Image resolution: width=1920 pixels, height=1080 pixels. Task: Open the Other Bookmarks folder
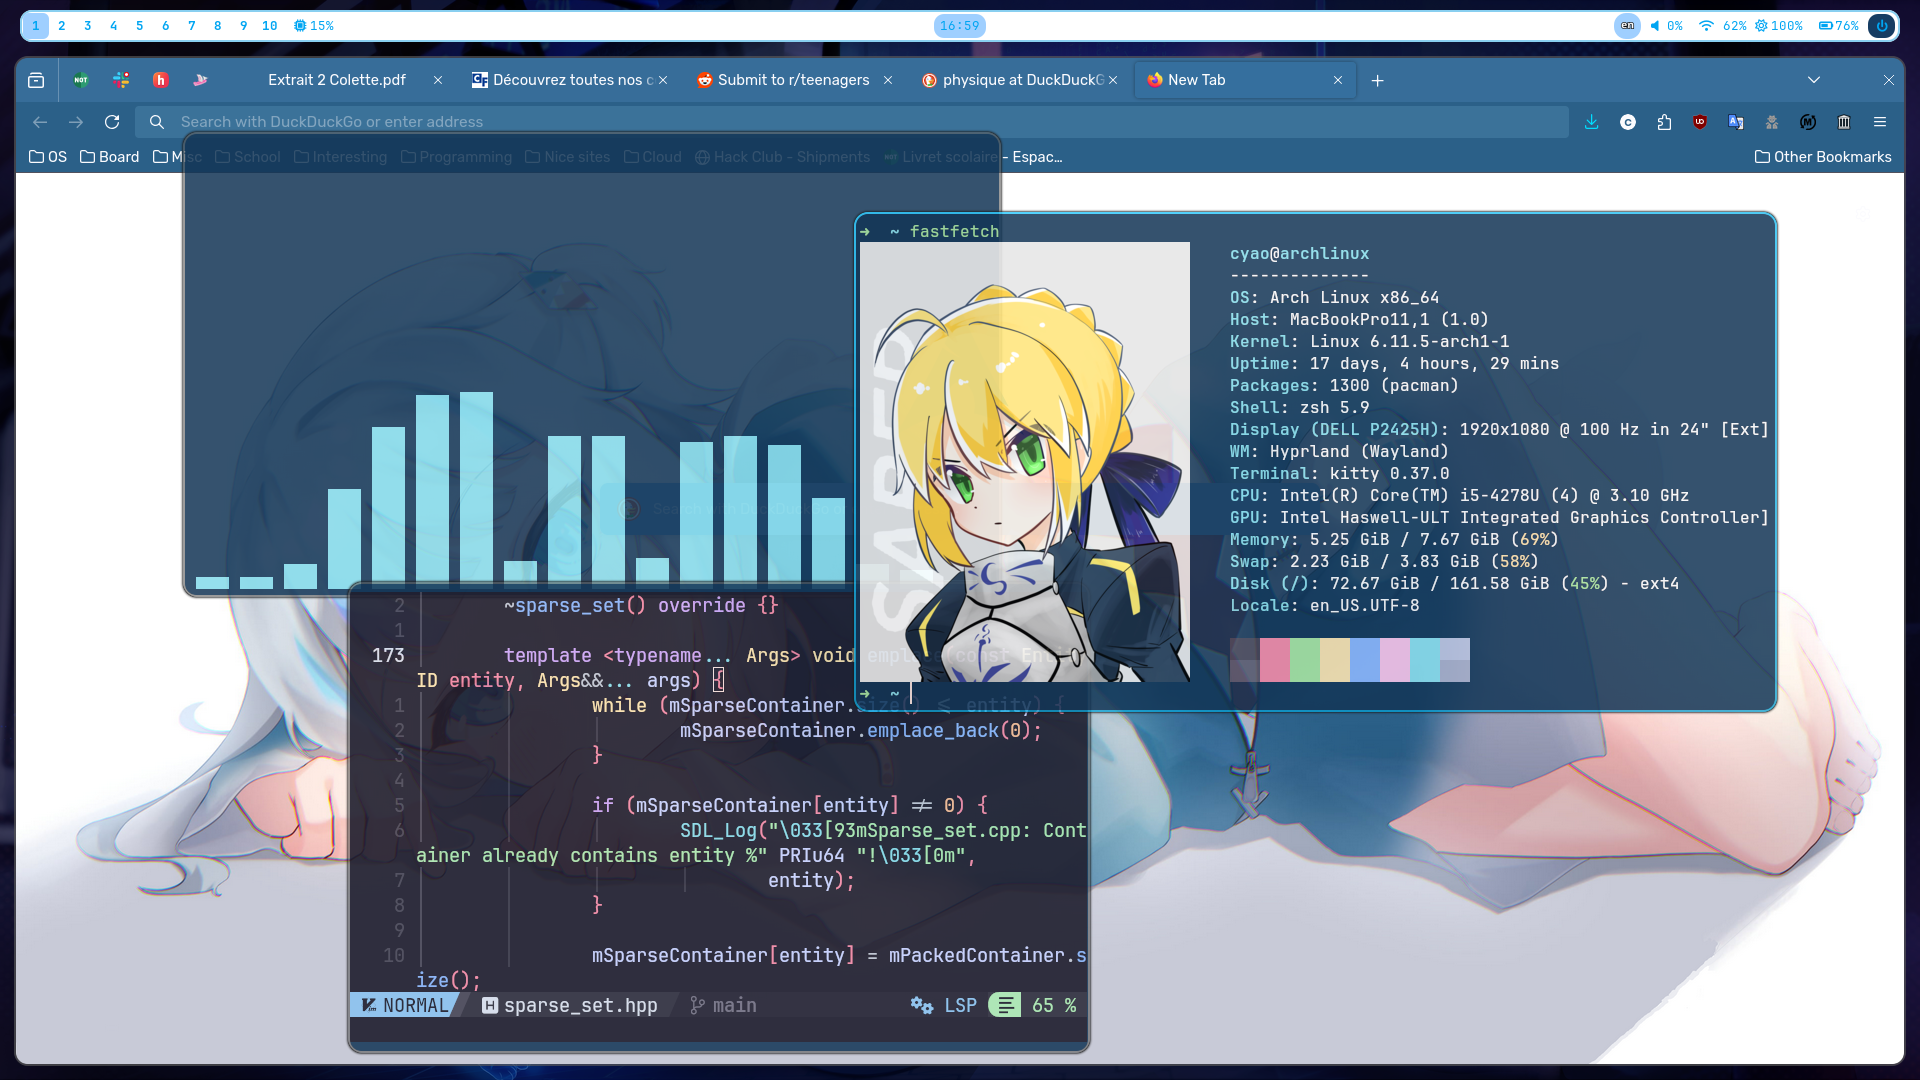pos(1823,157)
